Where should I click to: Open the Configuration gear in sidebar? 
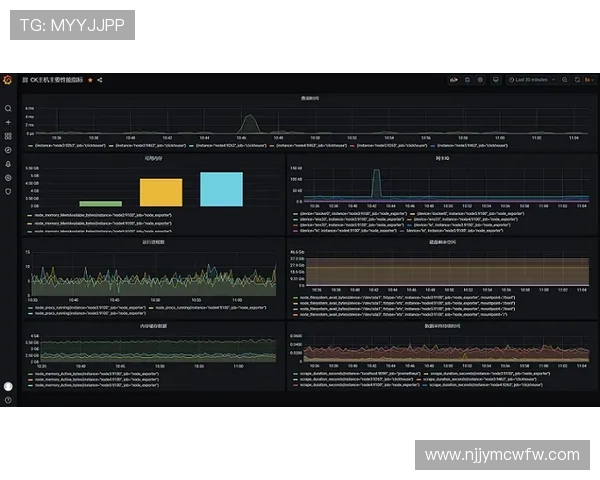[x=8, y=178]
